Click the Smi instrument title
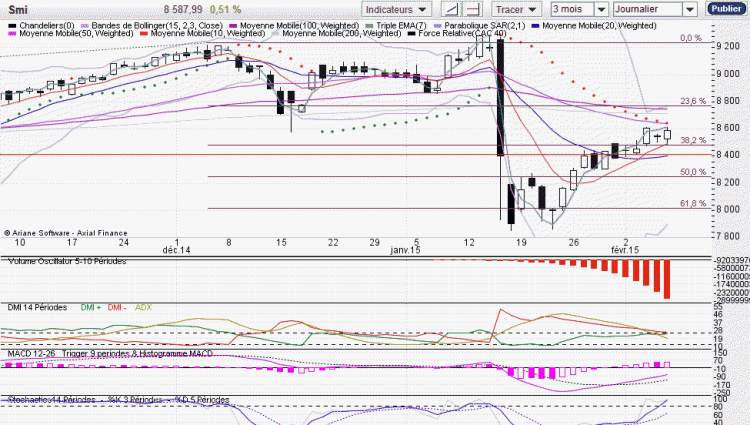The image size is (750, 425). click(18, 10)
